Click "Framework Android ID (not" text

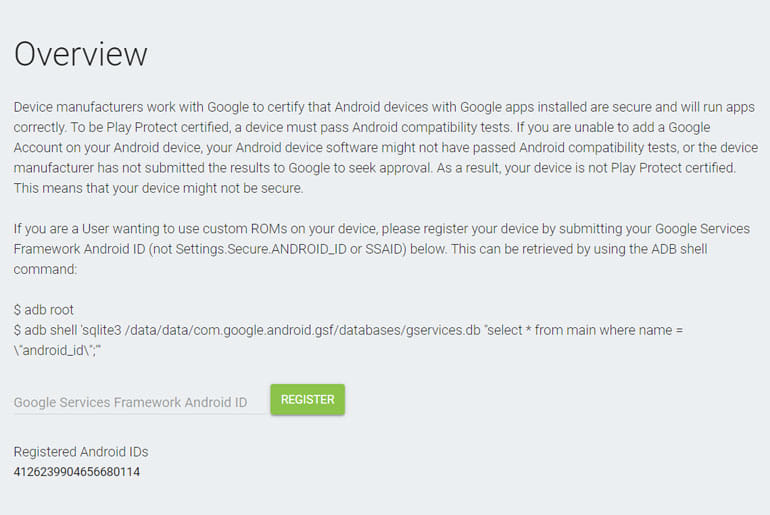[x=96, y=251]
